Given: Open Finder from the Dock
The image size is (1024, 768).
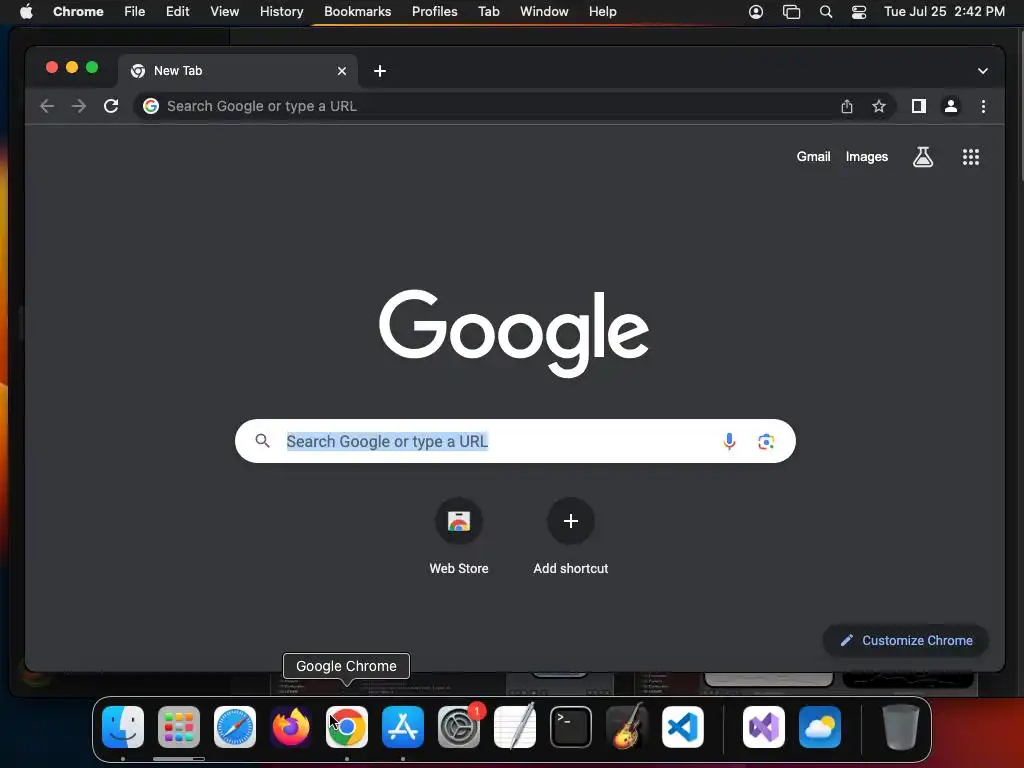Looking at the screenshot, I should [123, 727].
